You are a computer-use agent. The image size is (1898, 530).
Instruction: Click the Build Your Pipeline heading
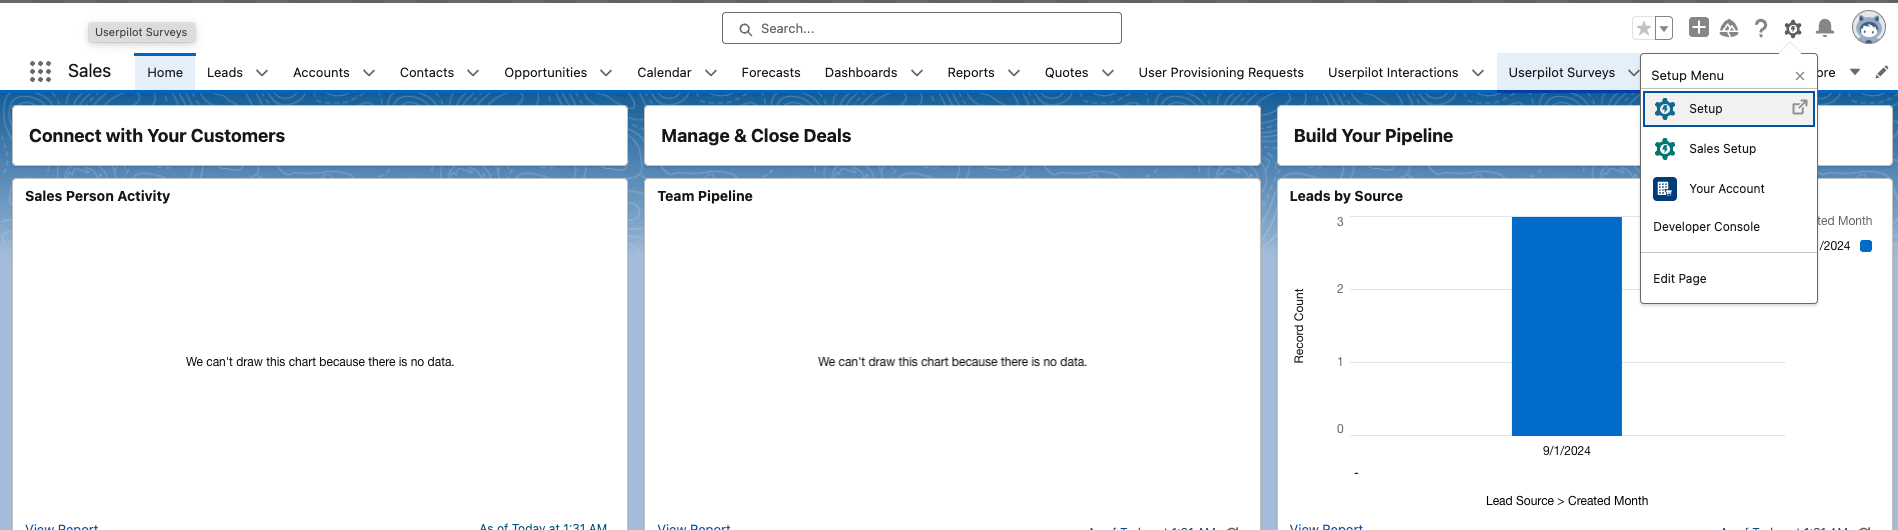(x=1373, y=136)
